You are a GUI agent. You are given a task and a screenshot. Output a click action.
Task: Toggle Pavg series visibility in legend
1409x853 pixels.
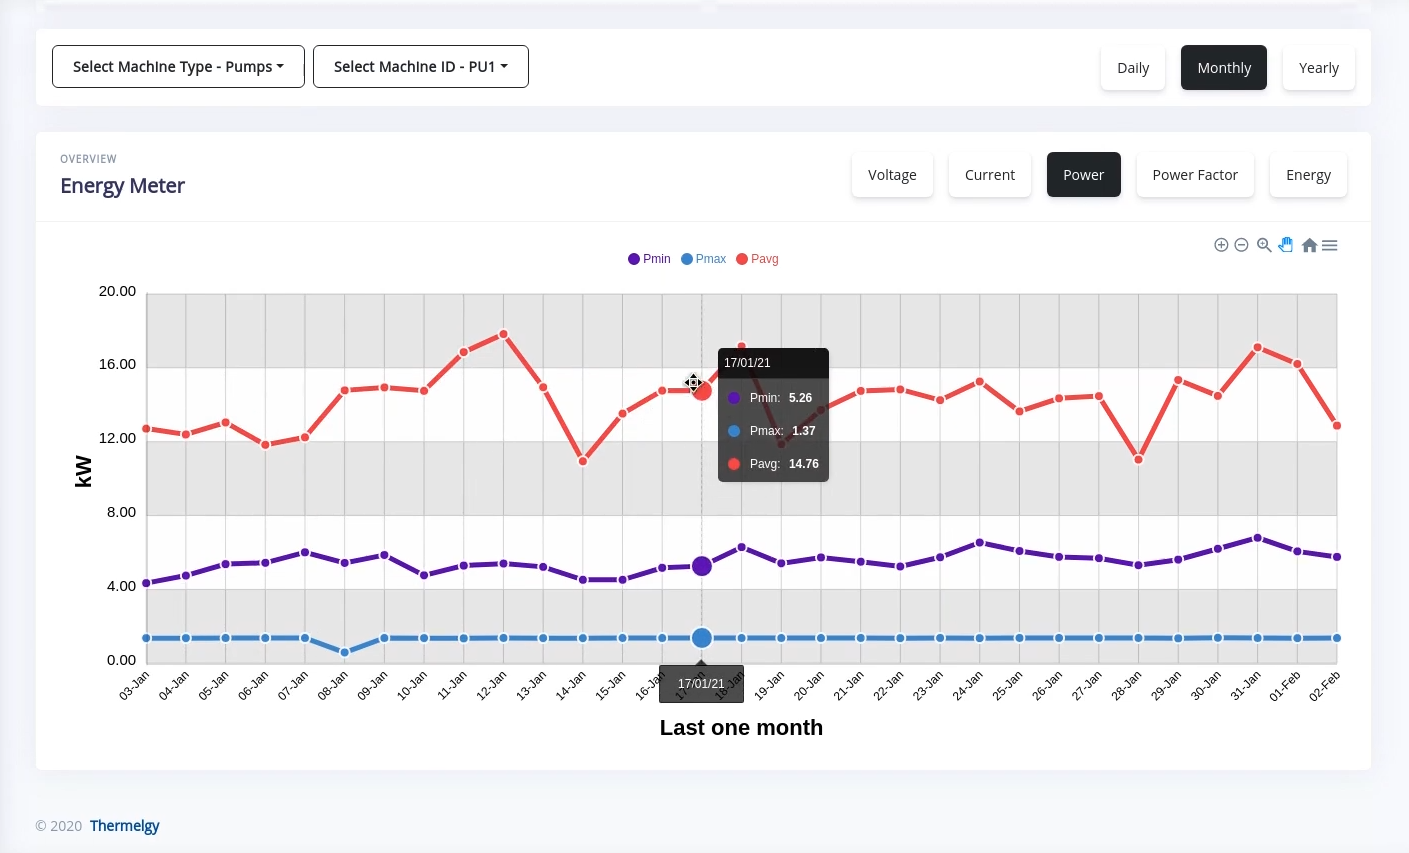coord(757,259)
